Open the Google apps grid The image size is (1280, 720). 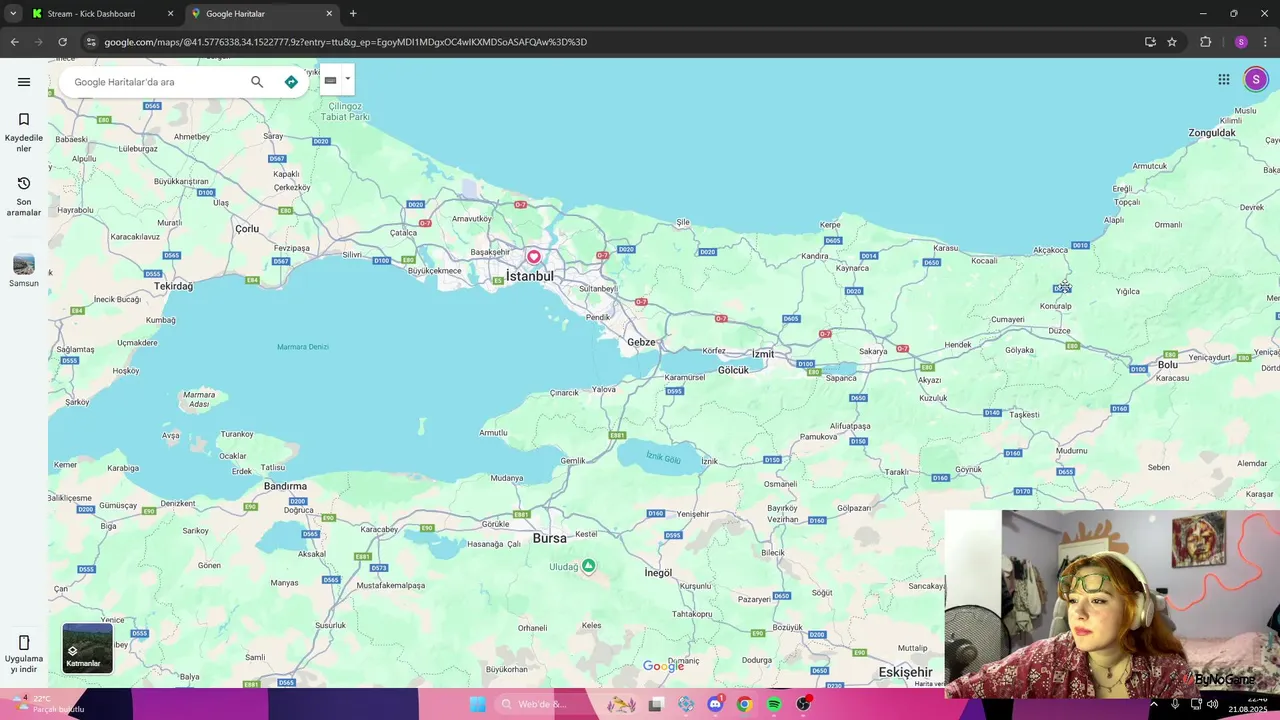pos(1224,80)
